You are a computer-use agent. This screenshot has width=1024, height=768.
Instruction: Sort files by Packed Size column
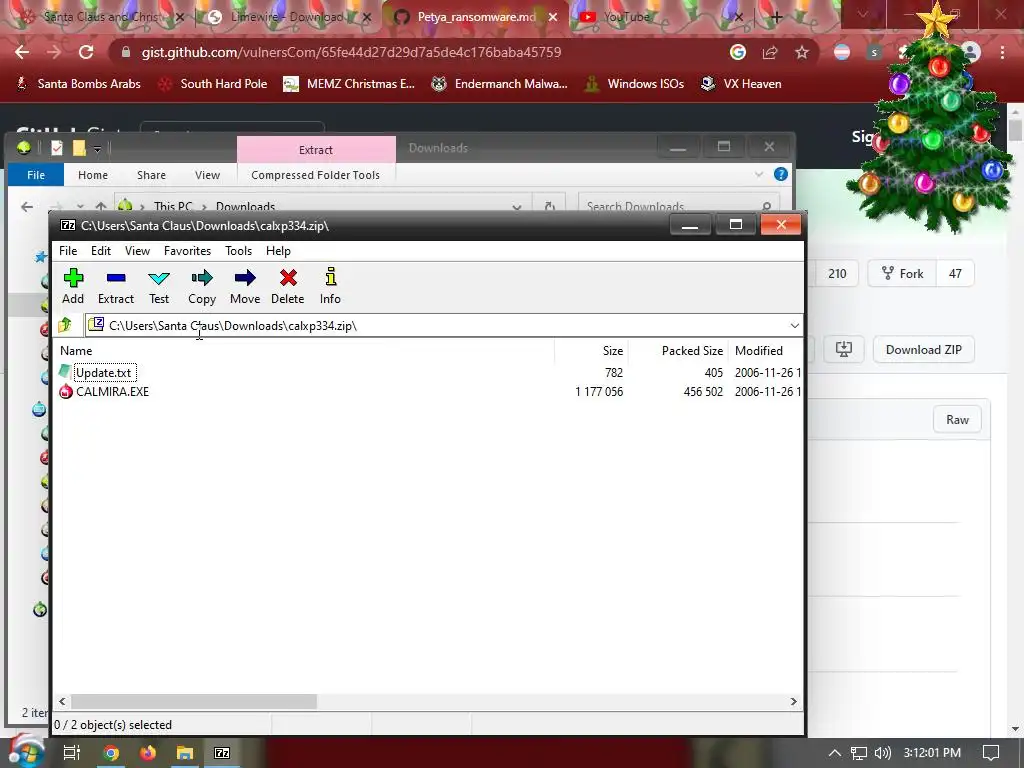point(678,351)
